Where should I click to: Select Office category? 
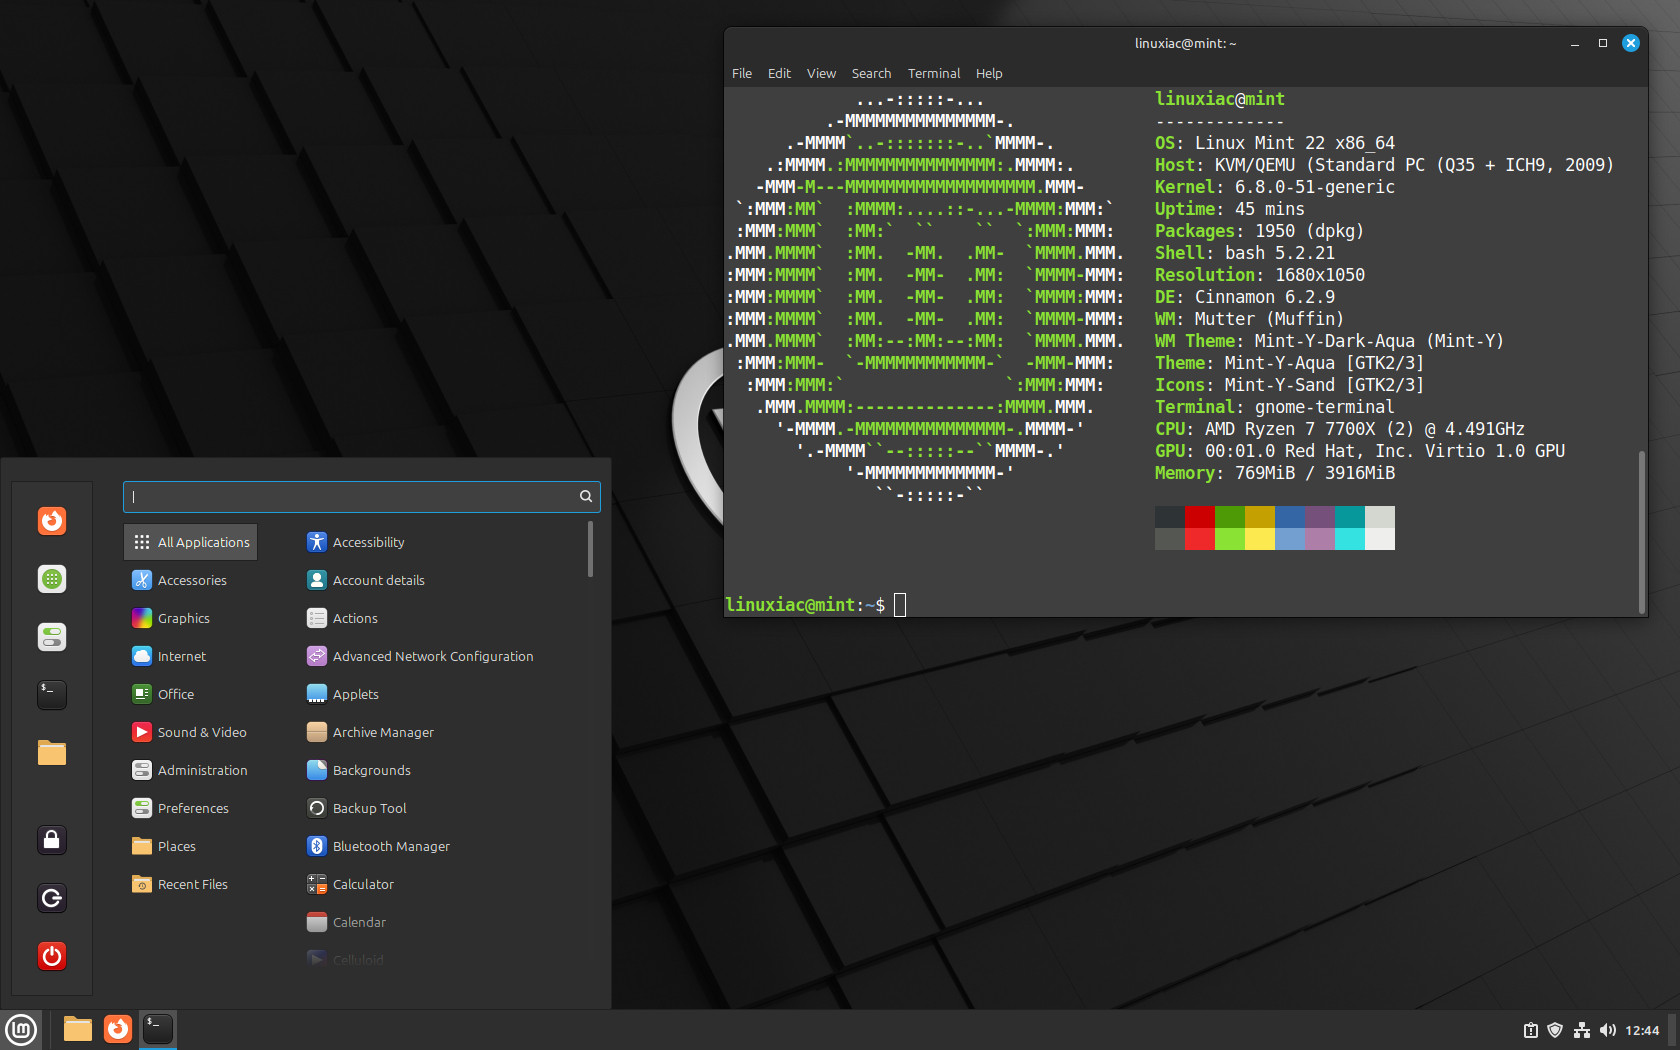163,694
